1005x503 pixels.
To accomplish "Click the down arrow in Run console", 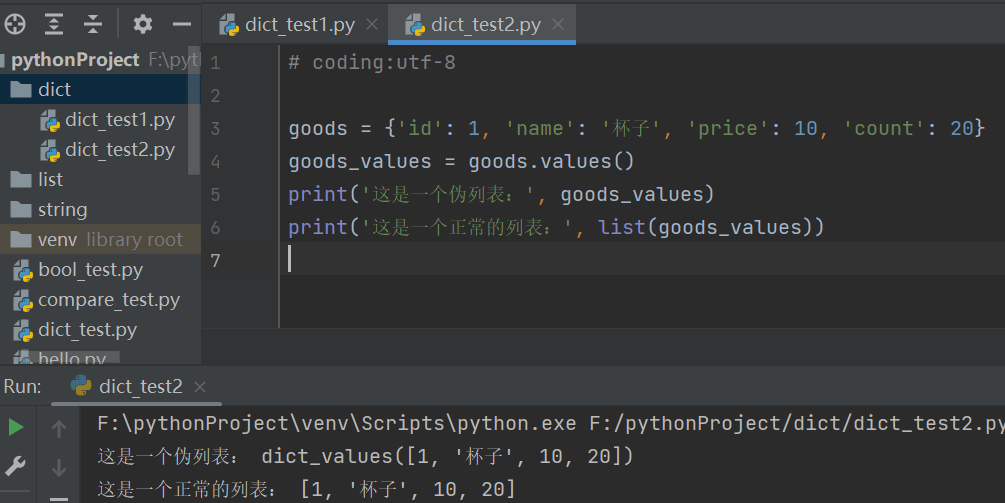I will (59, 467).
